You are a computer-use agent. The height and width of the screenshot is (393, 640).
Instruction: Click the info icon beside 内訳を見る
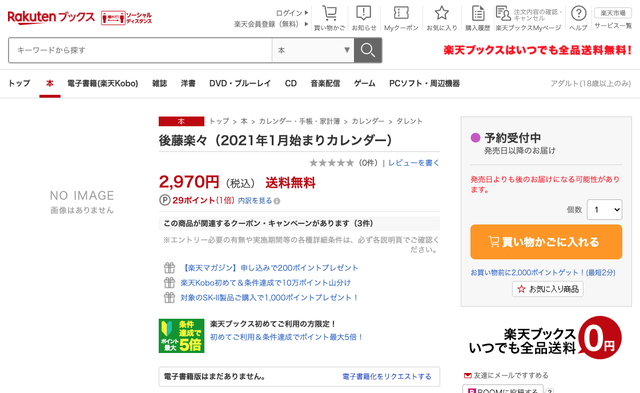coord(277,201)
